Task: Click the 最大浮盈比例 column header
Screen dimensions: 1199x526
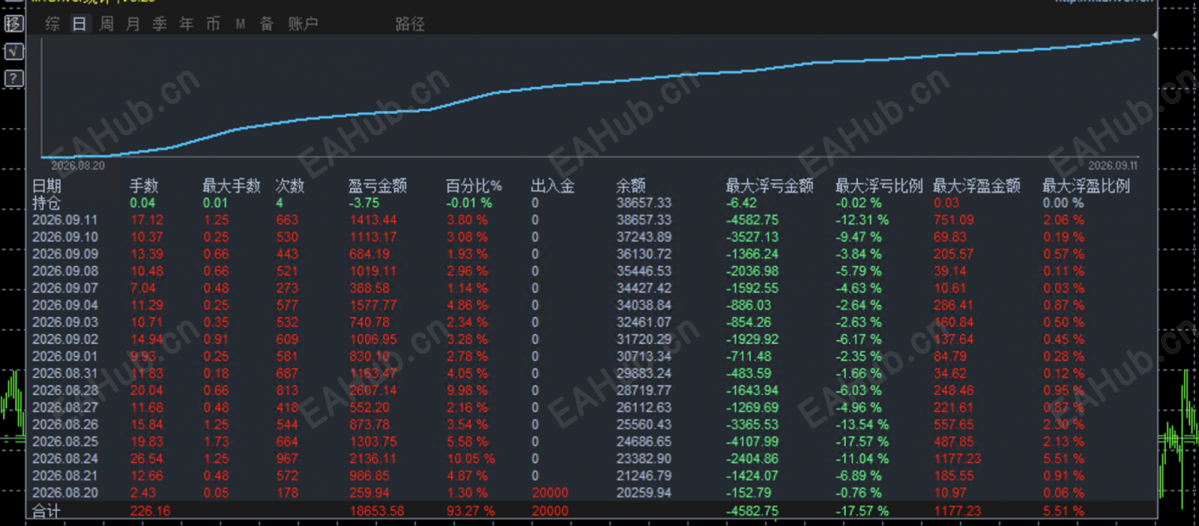Action: 1087,186
